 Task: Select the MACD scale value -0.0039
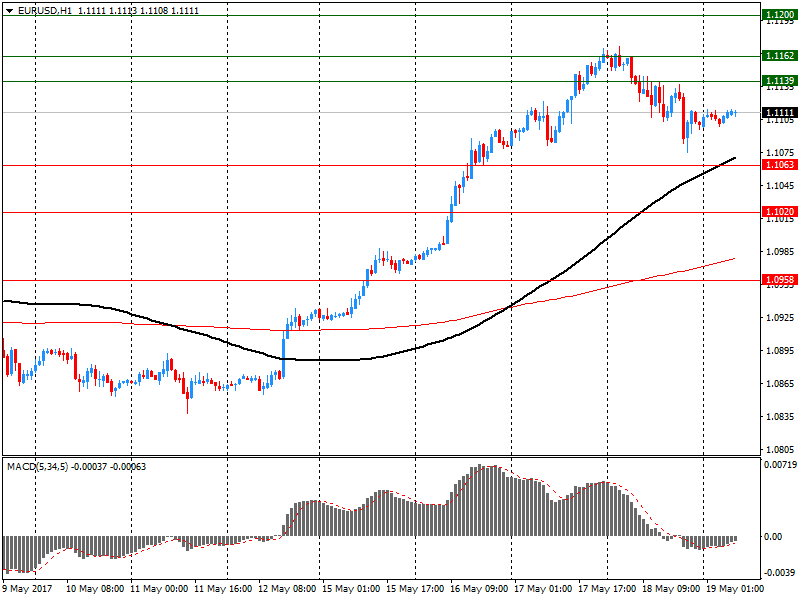coord(779,572)
